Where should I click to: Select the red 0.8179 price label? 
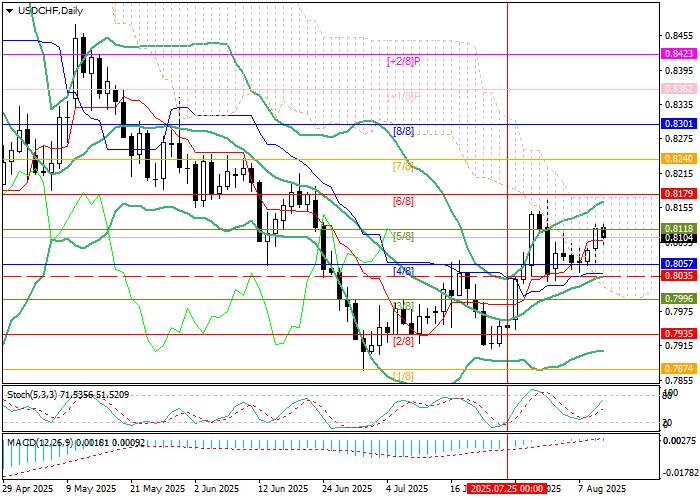[x=679, y=193]
